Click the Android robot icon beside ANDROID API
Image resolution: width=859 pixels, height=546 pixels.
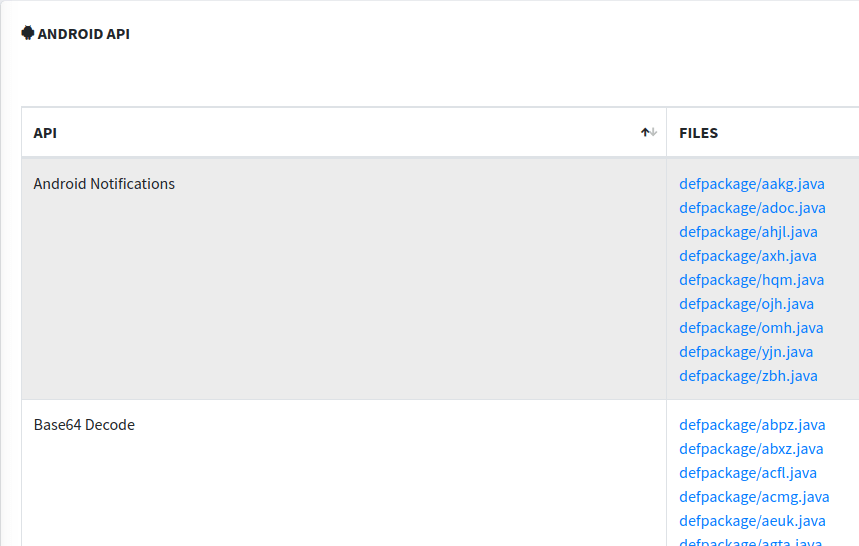point(27,33)
